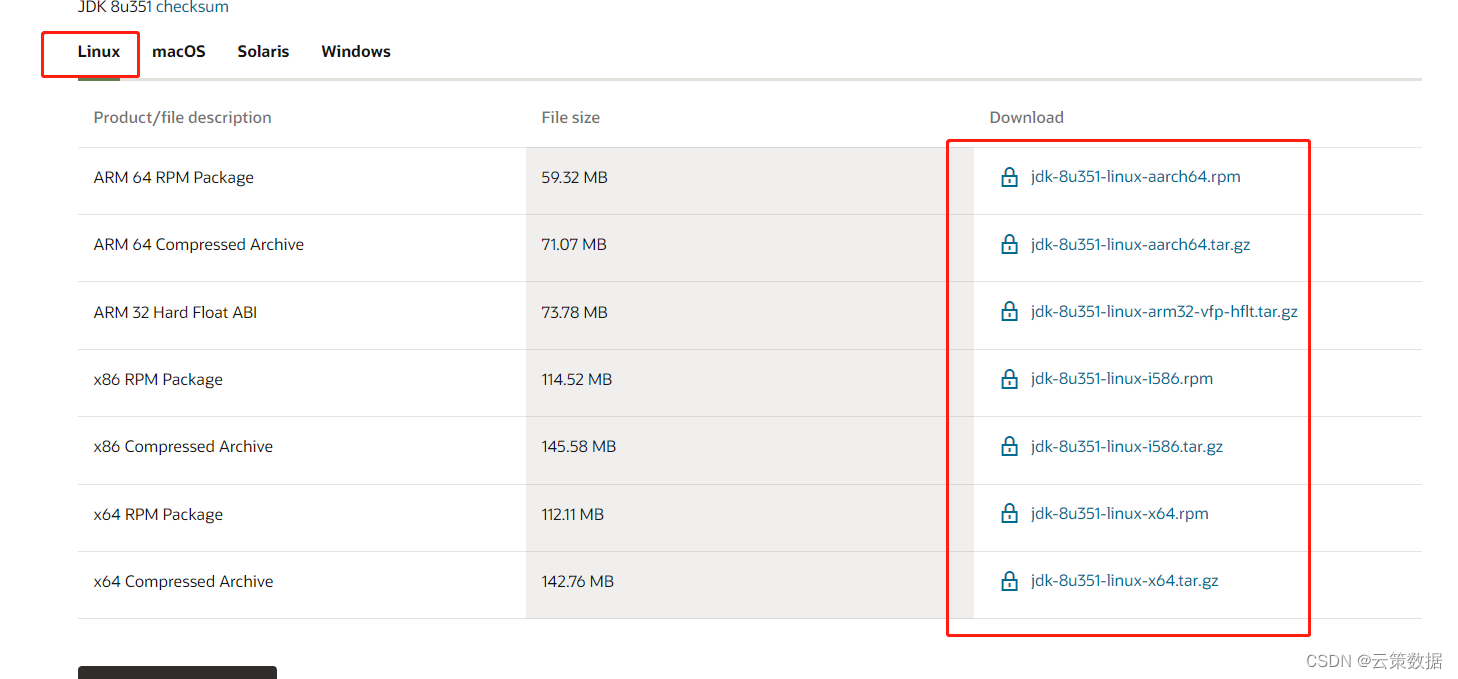Viewport: 1458px width, 679px height.
Task: Download jdk-8u351-linux-arm32-vfp-hflt.tar.gz
Action: 1164,312
